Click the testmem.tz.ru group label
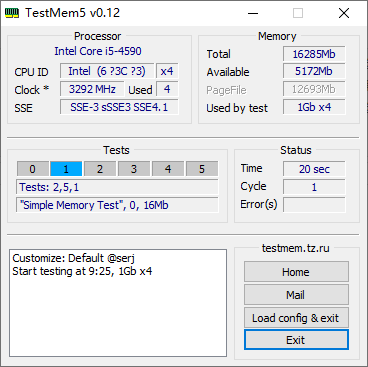 point(296,248)
